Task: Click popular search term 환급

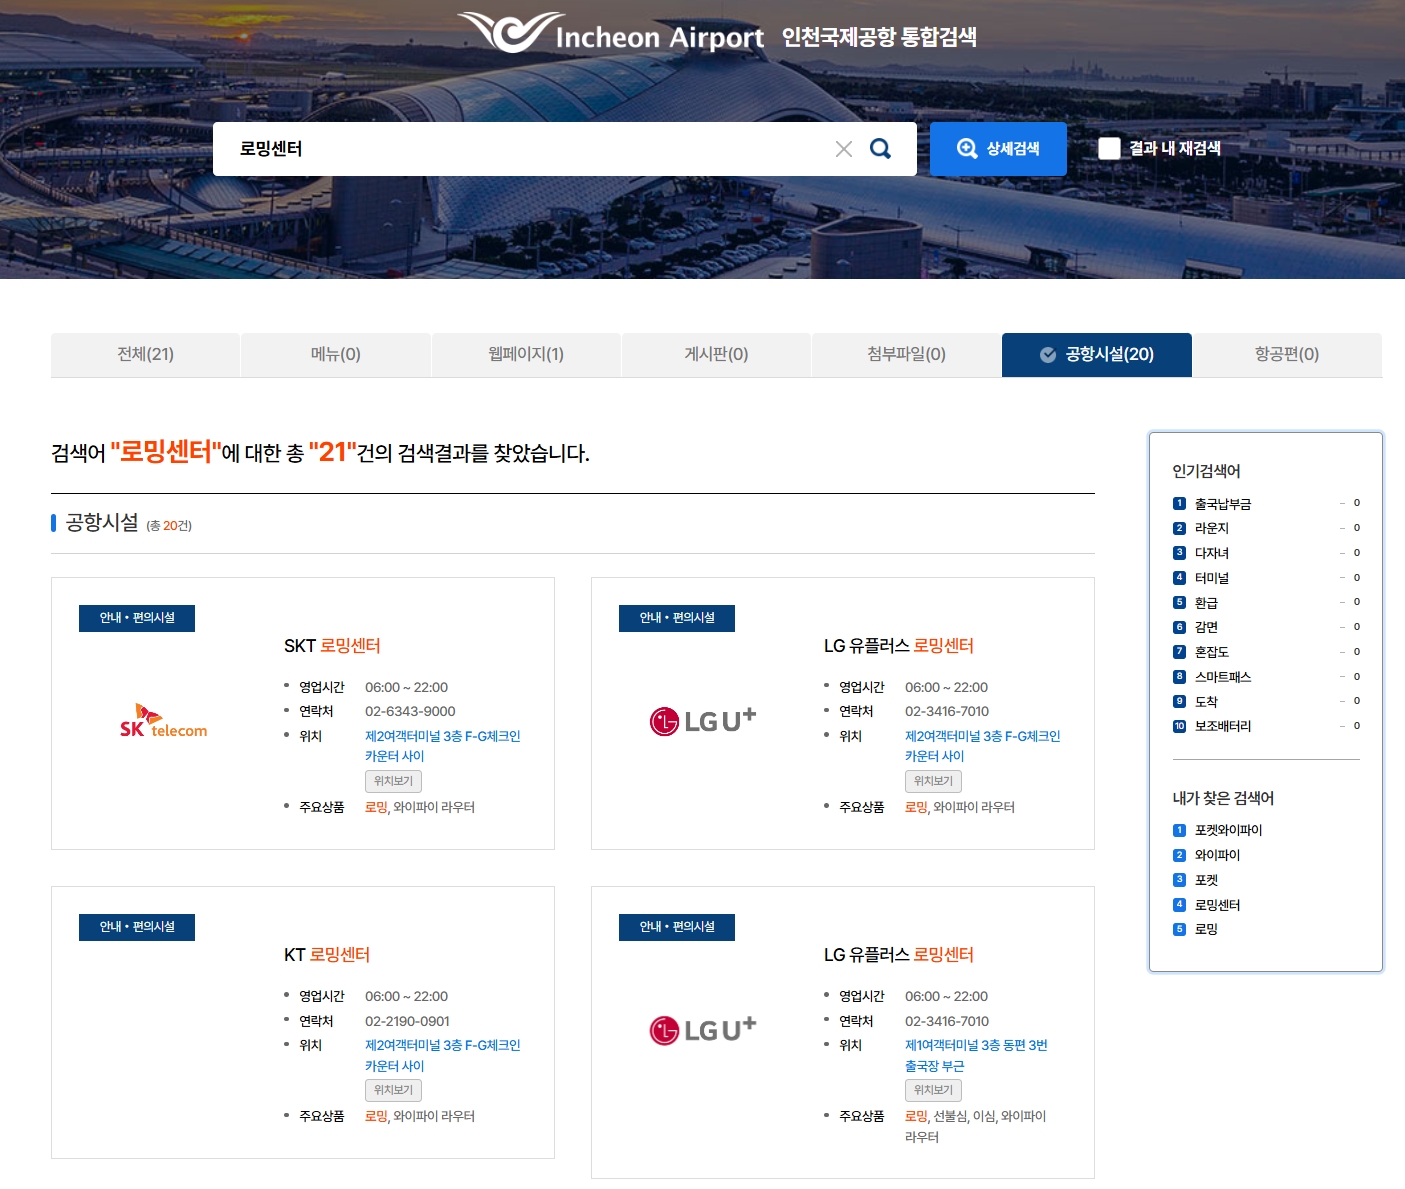Action: point(1206,603)
